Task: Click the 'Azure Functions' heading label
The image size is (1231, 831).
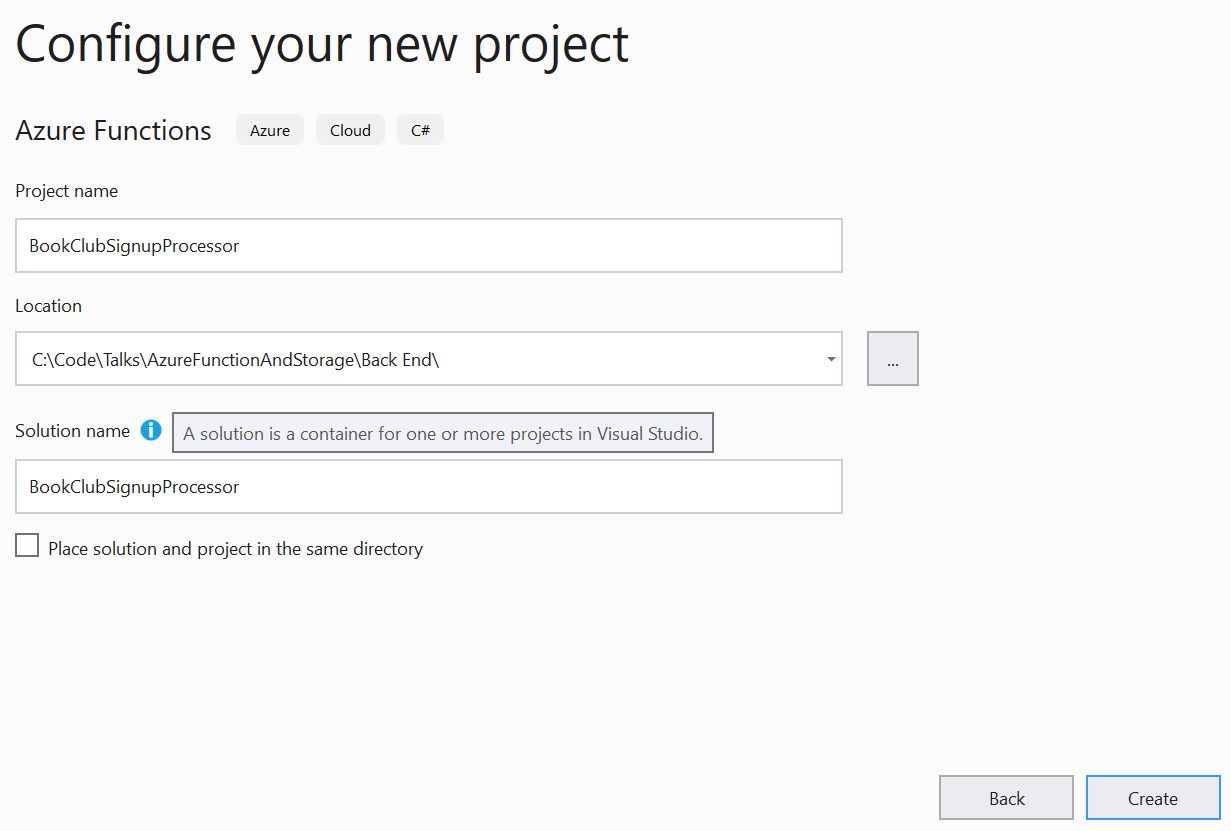Action: pyautogui.click(x=112, y=130)
